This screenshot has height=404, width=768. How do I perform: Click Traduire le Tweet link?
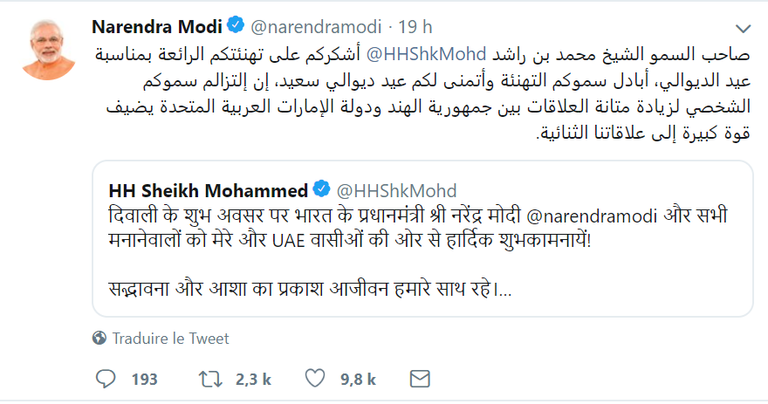click(x=169, y=339)
